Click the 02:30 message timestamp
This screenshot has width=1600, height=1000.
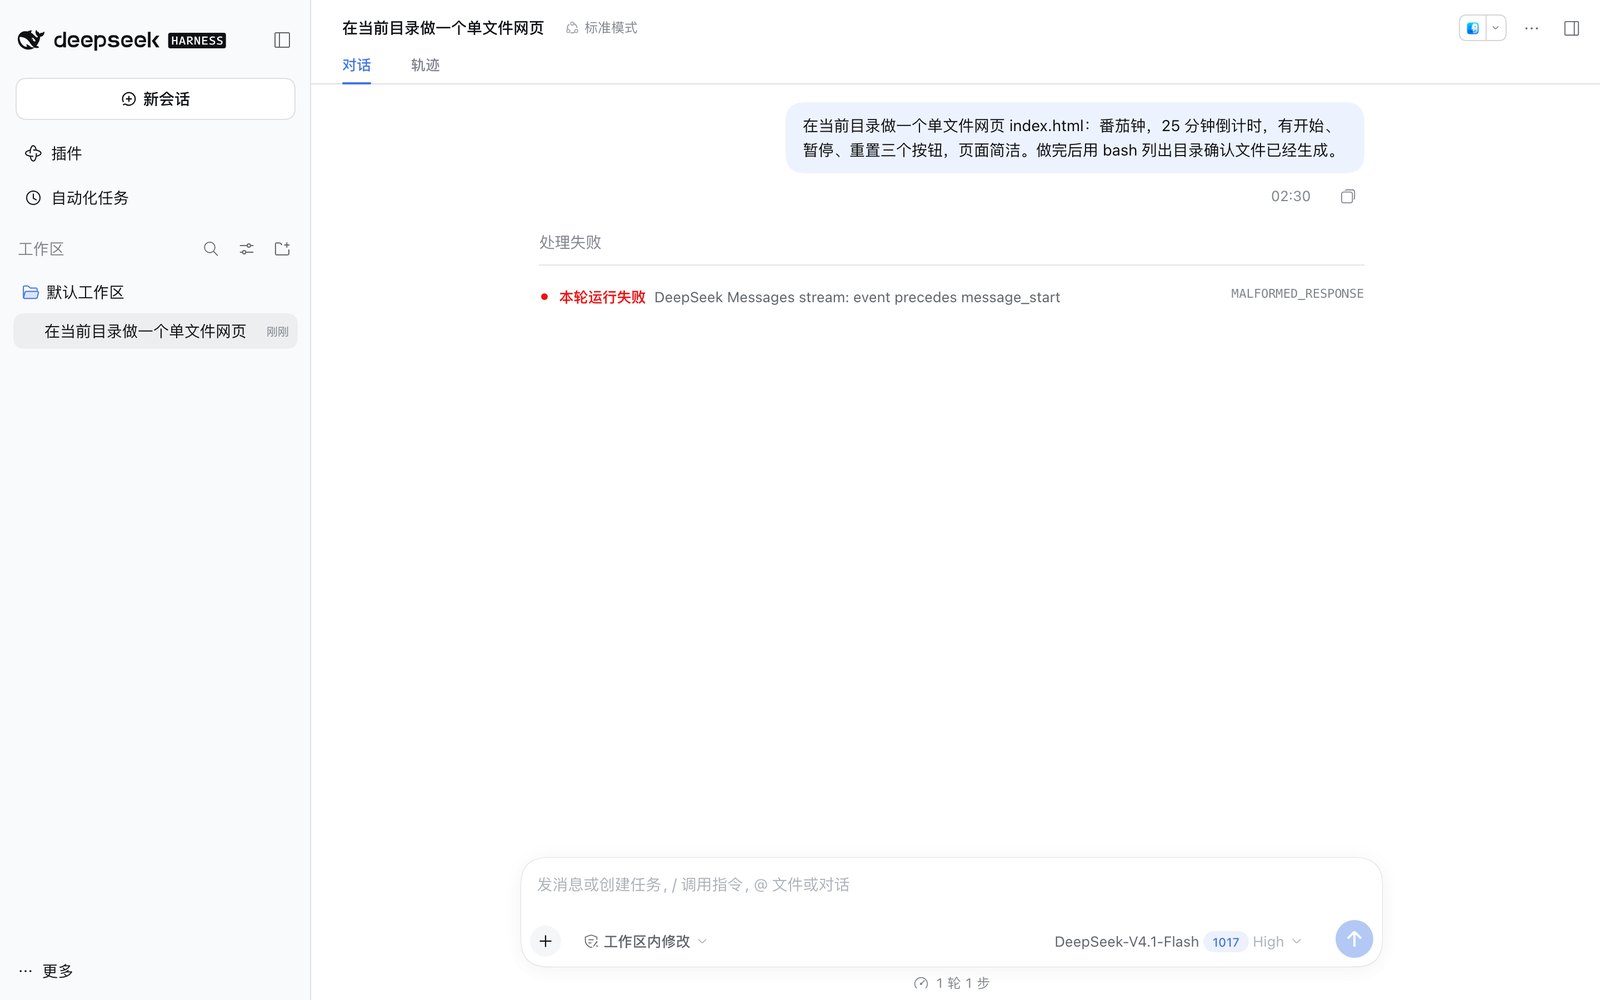click(x=1290, y=196)
